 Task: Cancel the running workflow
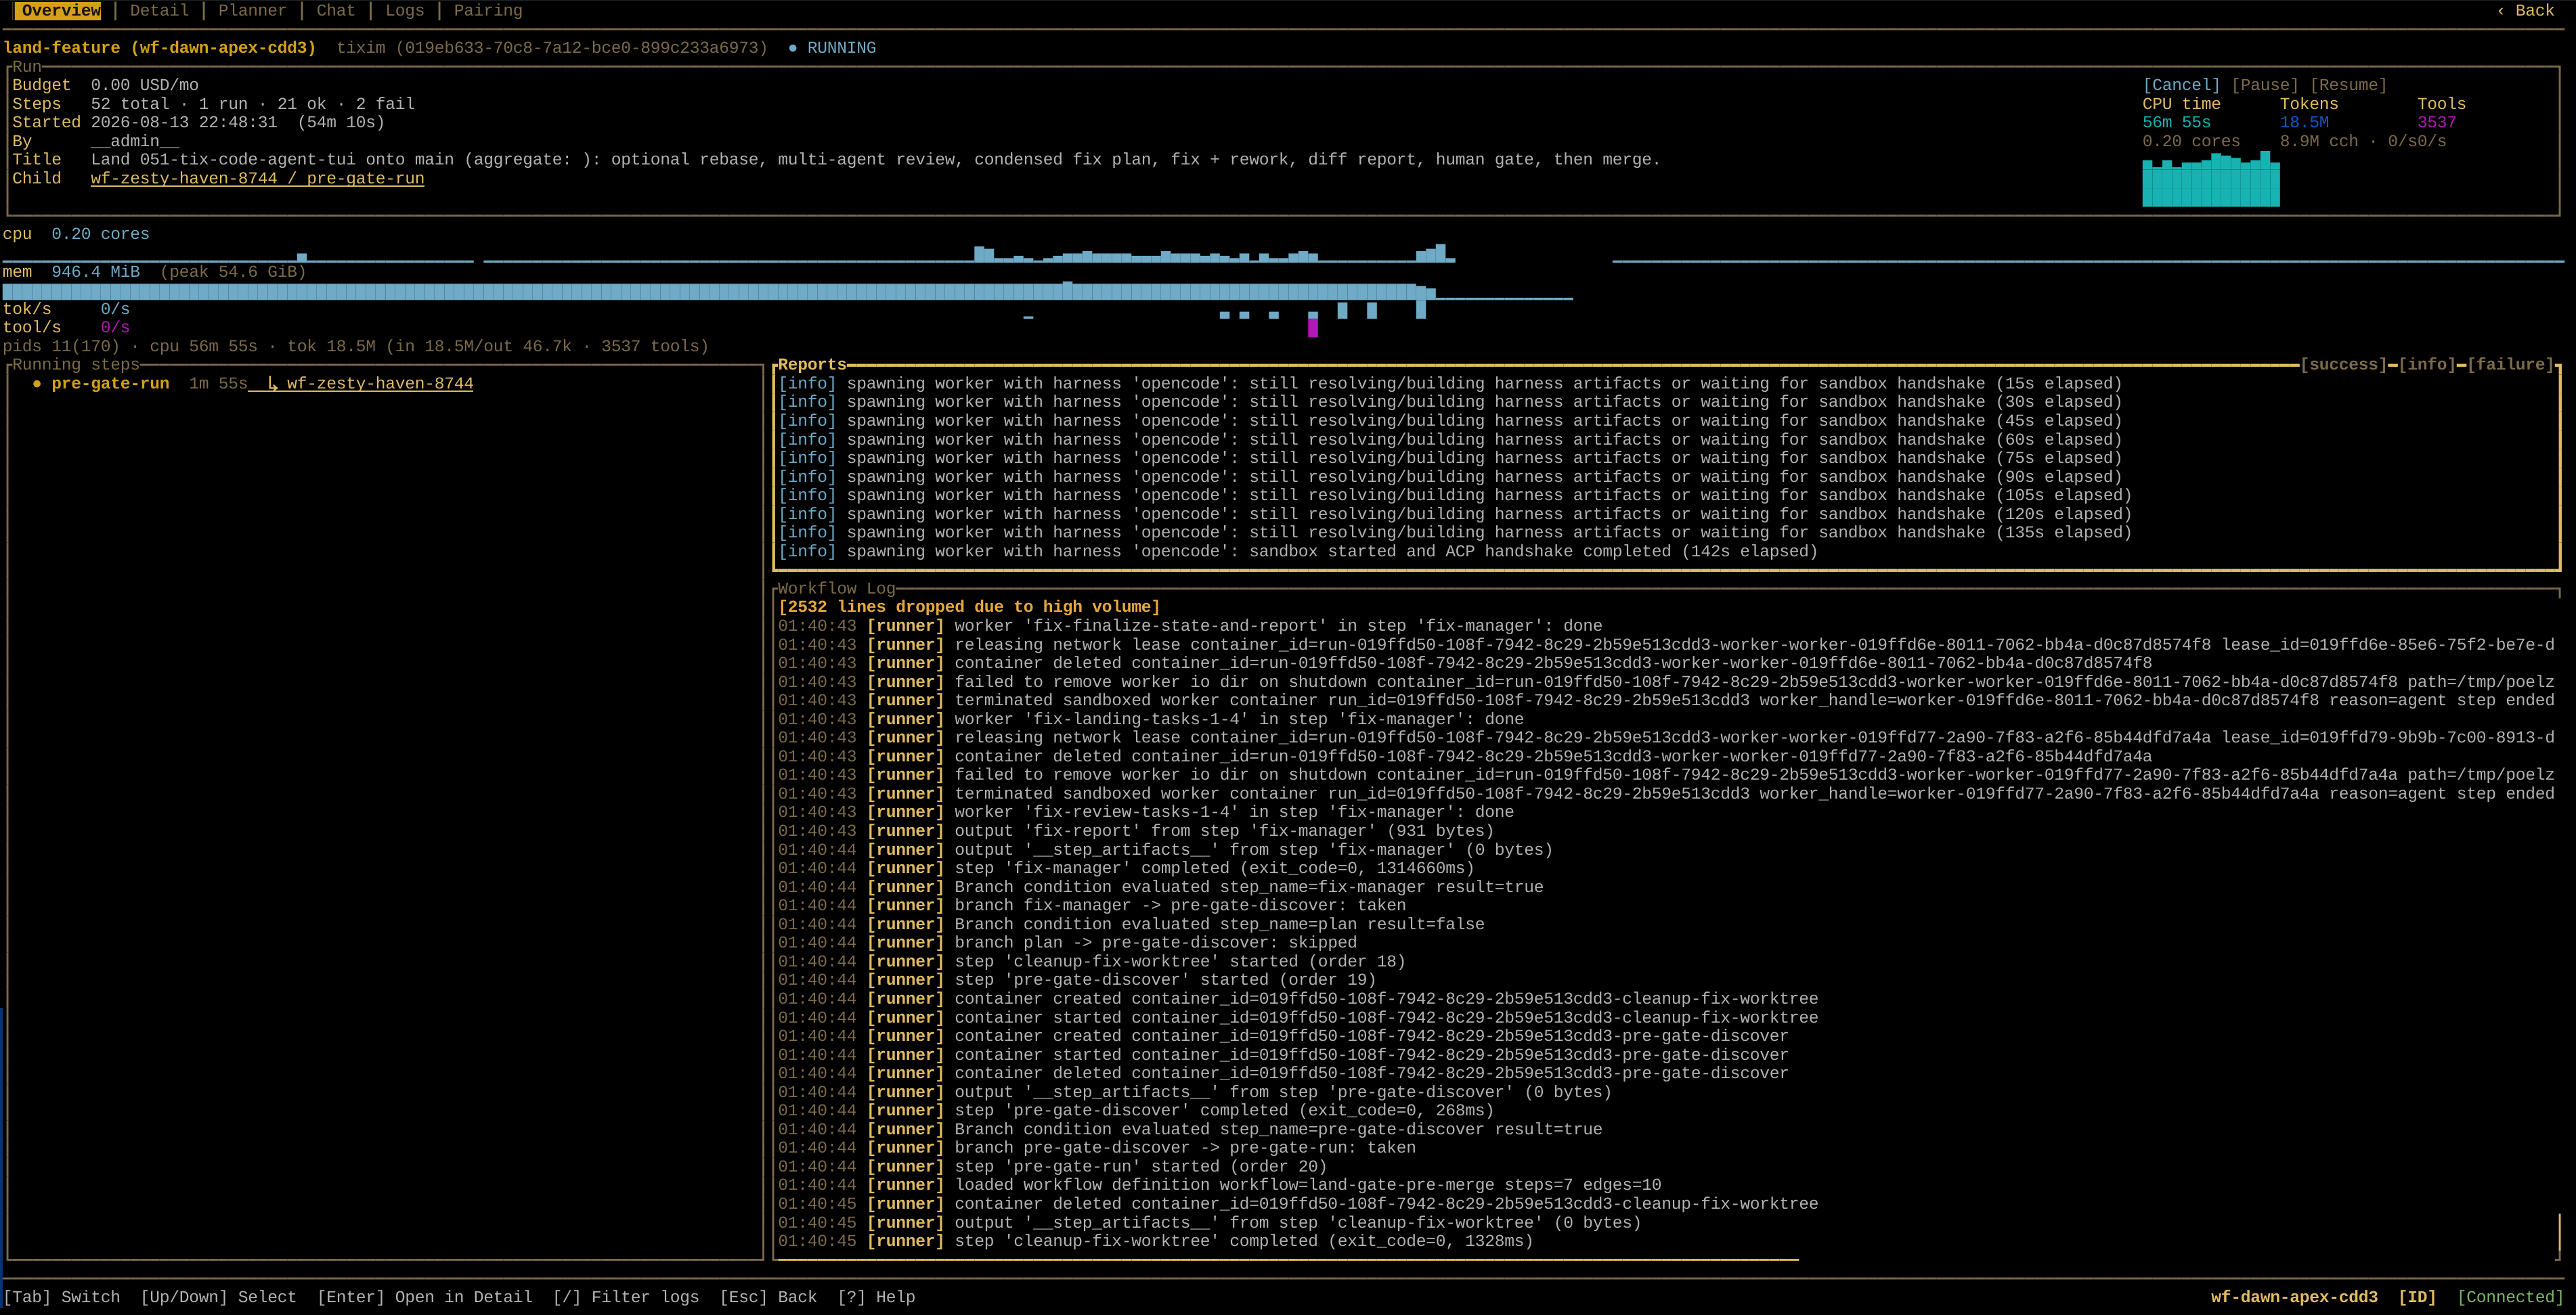click(2181, 85)
